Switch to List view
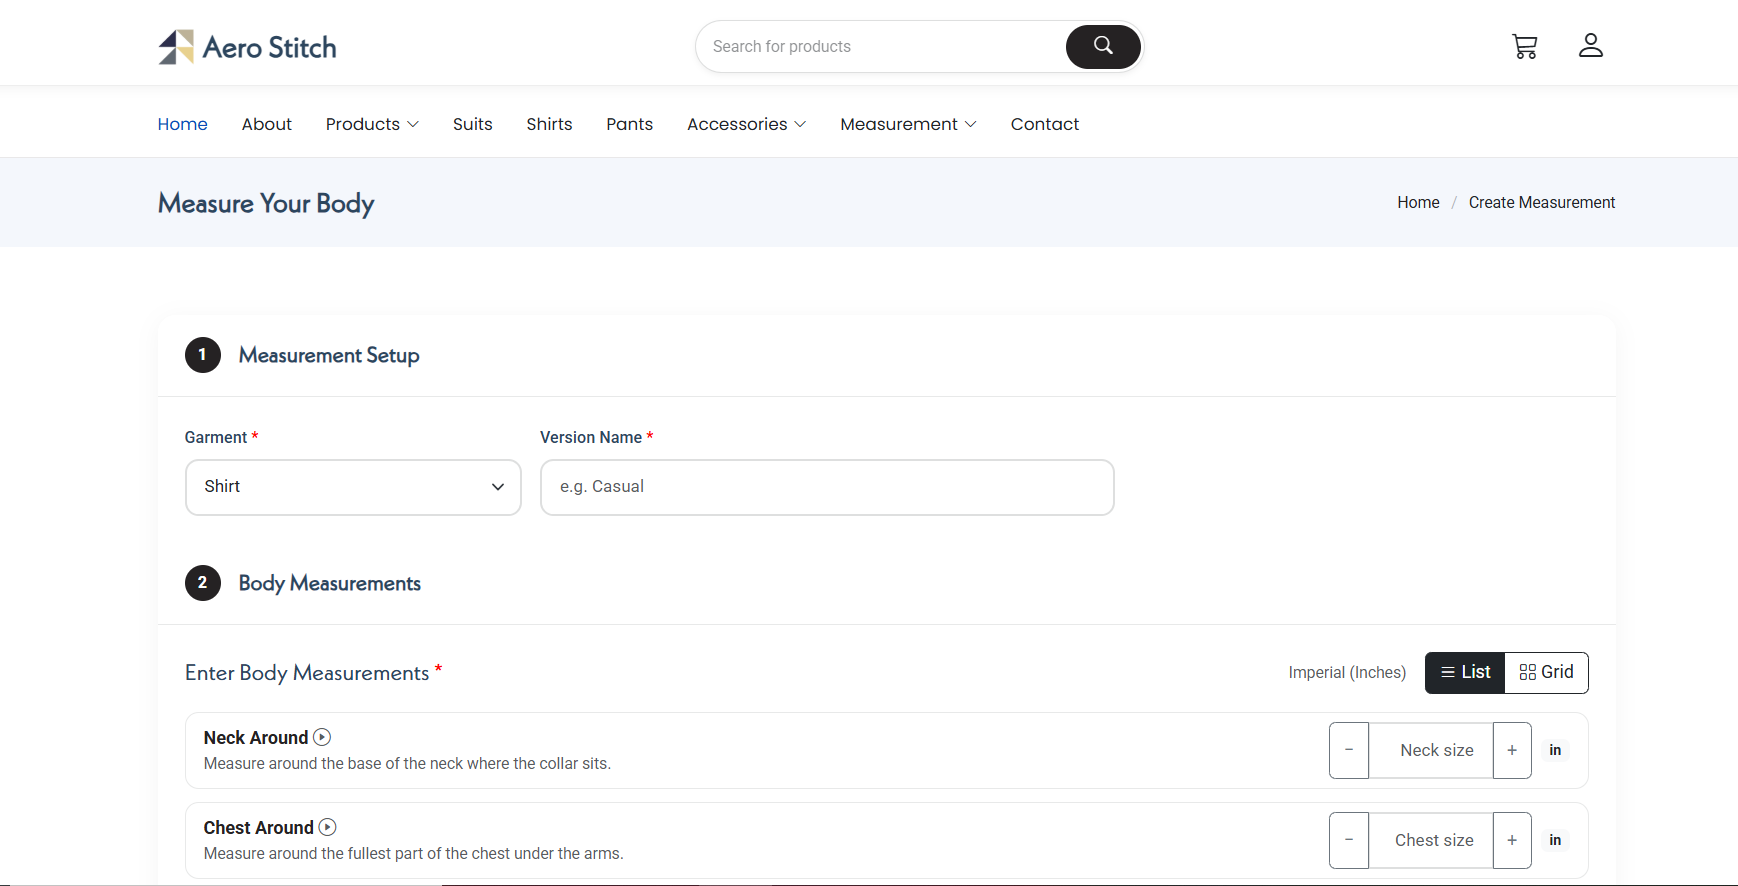The width and height of the screenshot is (1738, 886). click(1464, 672)
